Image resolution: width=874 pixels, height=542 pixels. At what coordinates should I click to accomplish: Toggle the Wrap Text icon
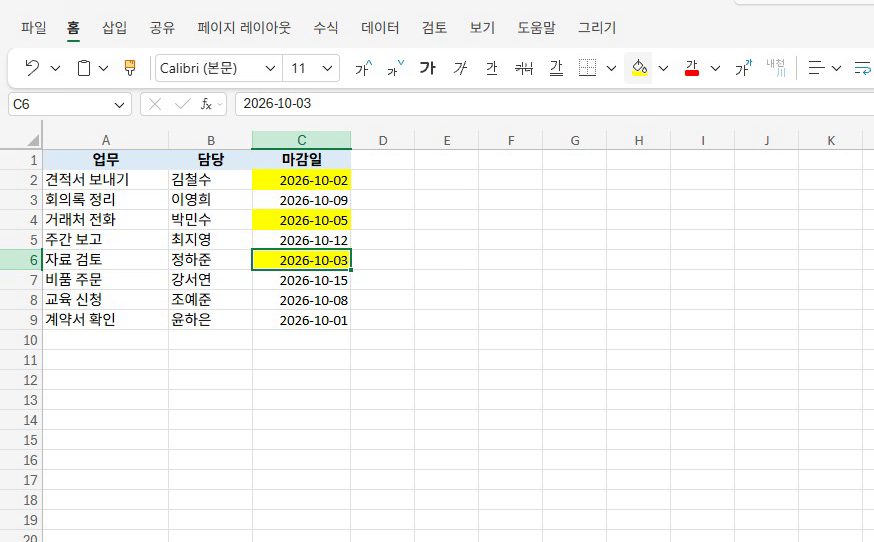click(863, 68)
